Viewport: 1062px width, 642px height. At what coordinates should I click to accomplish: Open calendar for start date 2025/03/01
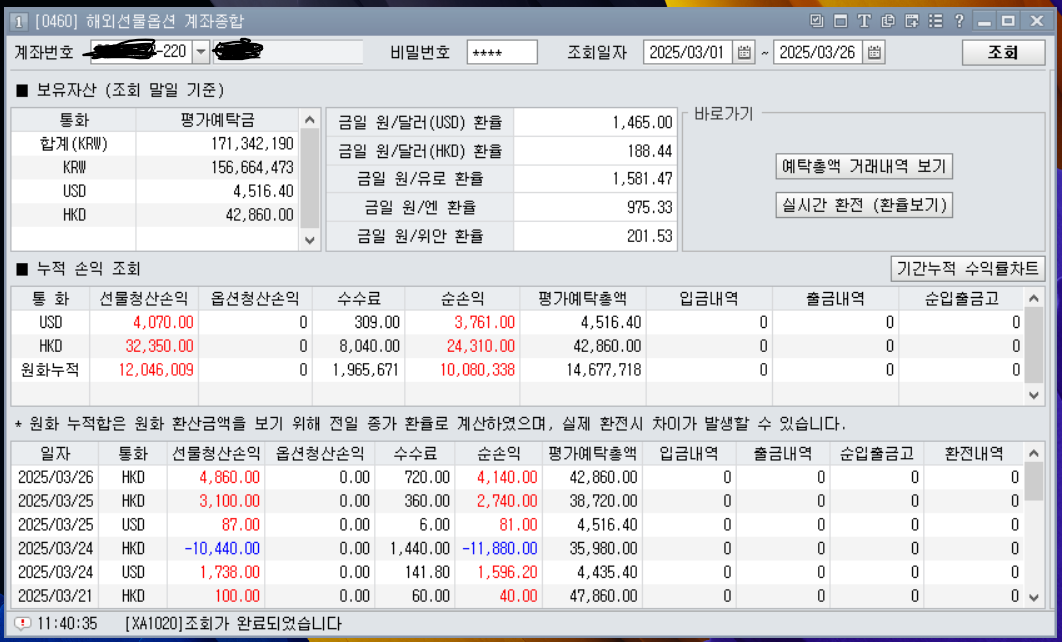[744, 52]
